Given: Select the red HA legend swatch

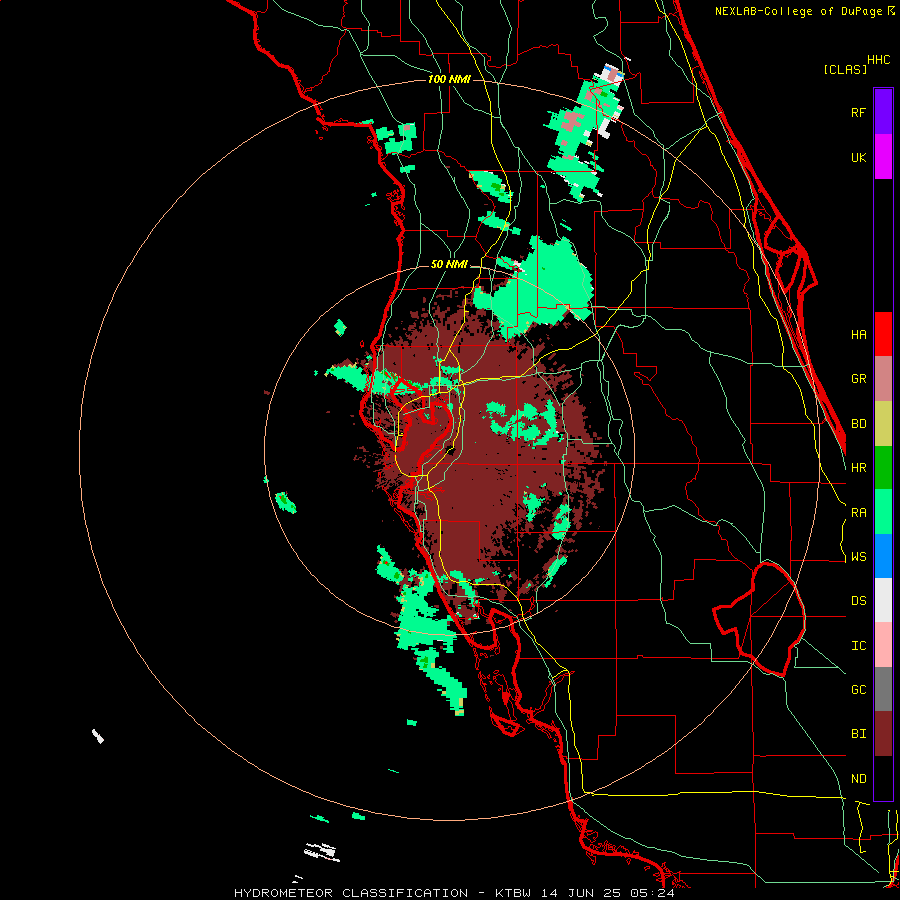Looking at the screenshot, I should (883, 334).
